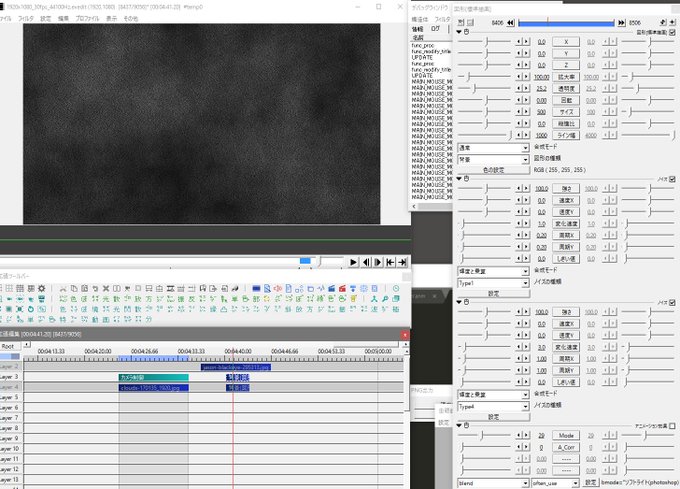Screen dimensions: 680x489
Task: Jump to end with the →| button
Action: point(402,262)
